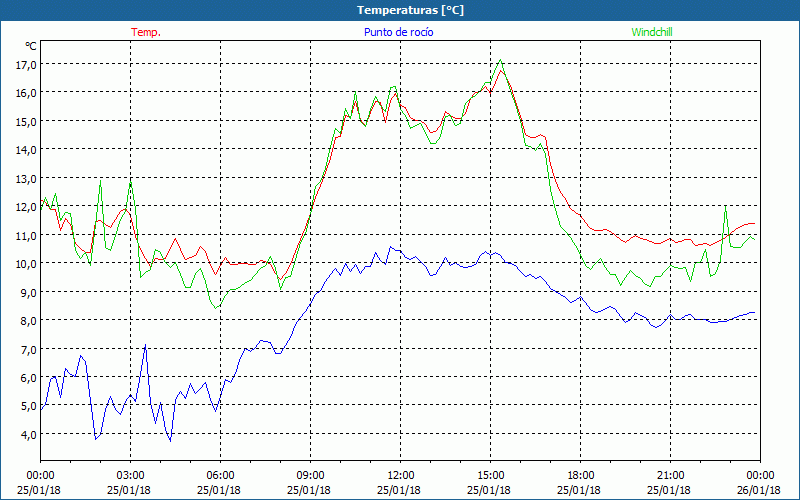The image size is (800, 500).
Task: Click the 5,0 y-axis value
Action: coord(29,406)
